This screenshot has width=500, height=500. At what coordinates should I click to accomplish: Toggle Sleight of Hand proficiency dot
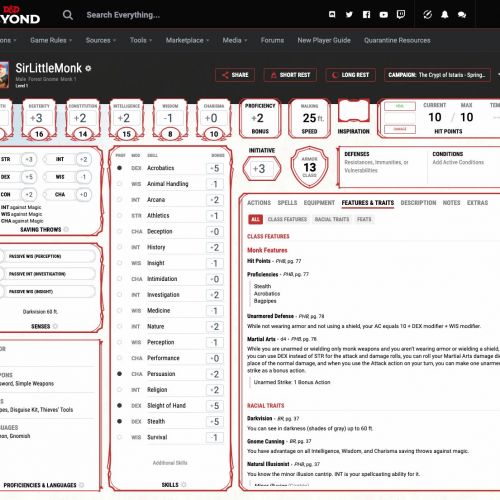(119, 405)
